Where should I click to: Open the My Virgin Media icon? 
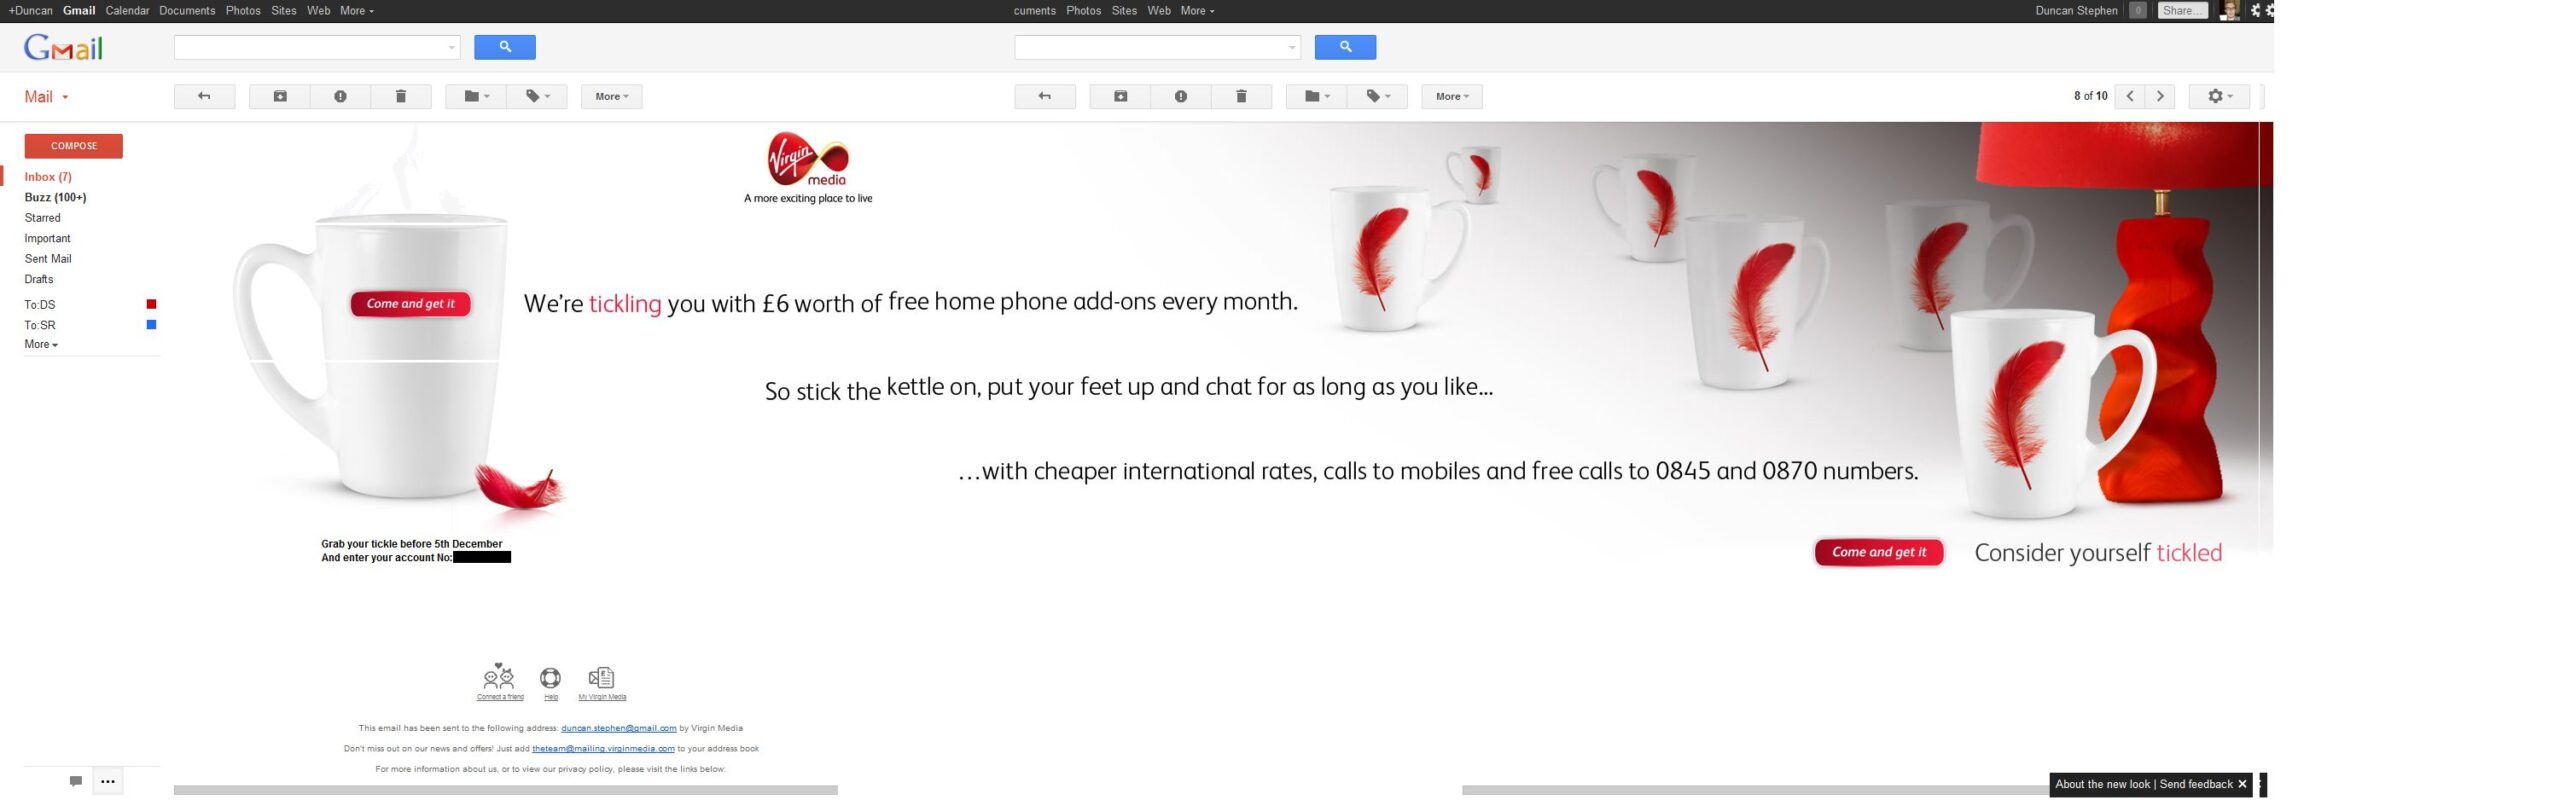601,678
